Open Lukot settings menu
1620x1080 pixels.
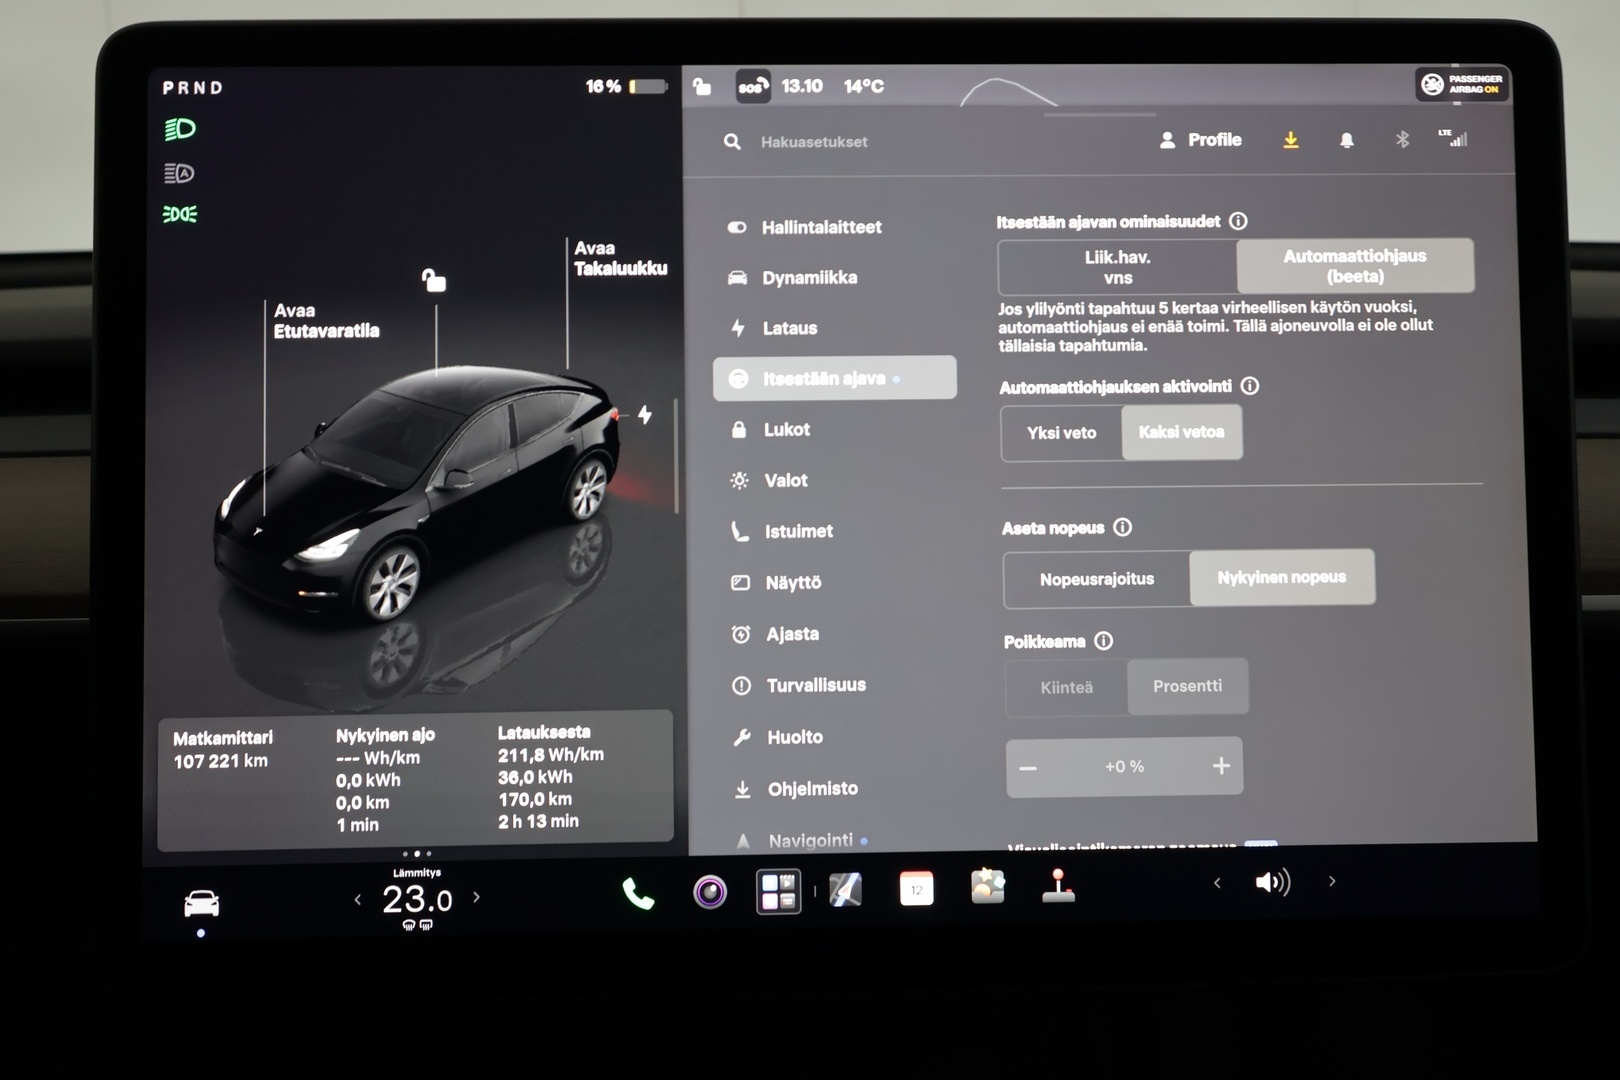tap(787, 429)
